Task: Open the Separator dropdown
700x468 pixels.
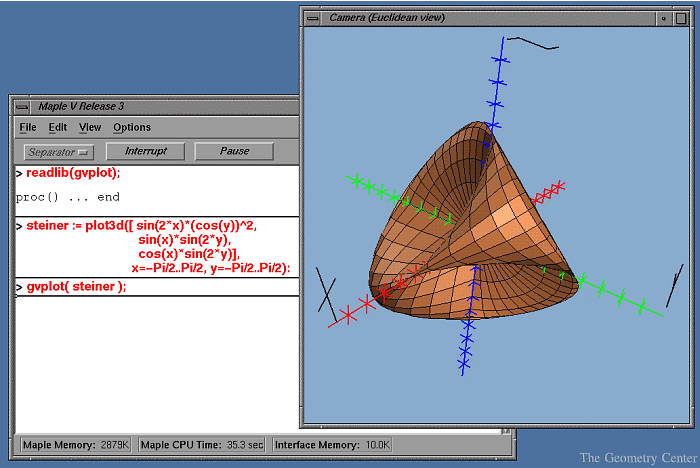Action: 58,152
